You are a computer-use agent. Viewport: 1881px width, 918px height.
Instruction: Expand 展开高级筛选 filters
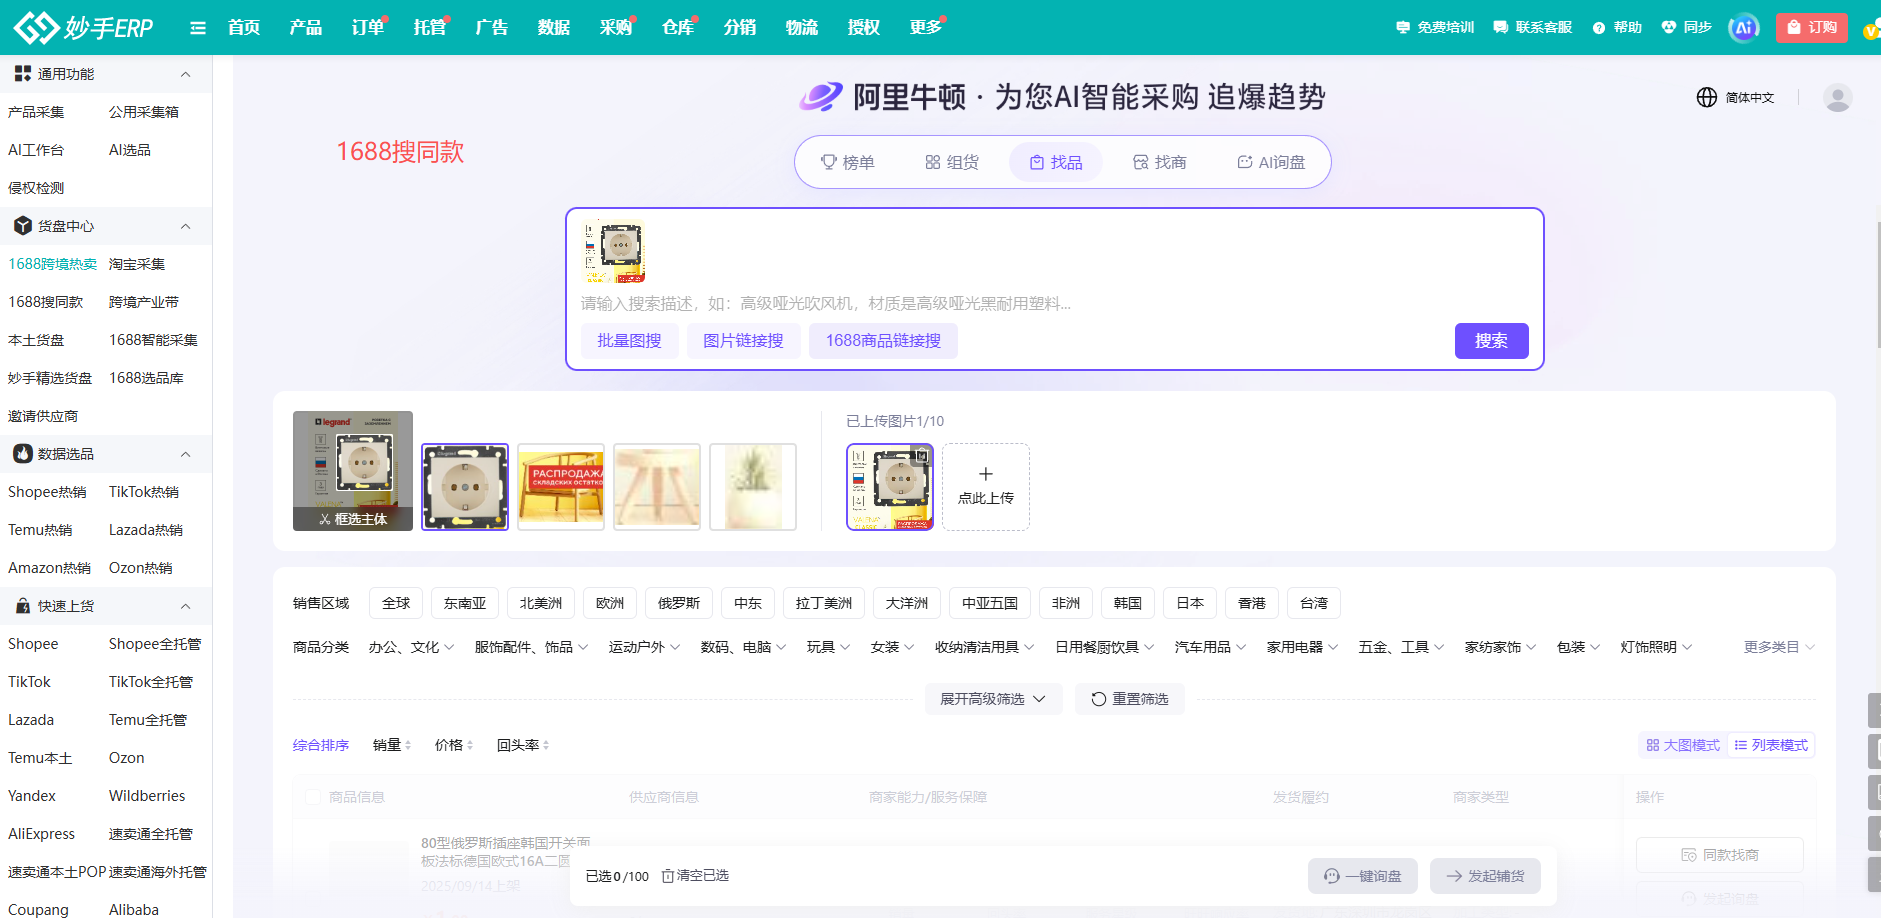click(993, 699)
